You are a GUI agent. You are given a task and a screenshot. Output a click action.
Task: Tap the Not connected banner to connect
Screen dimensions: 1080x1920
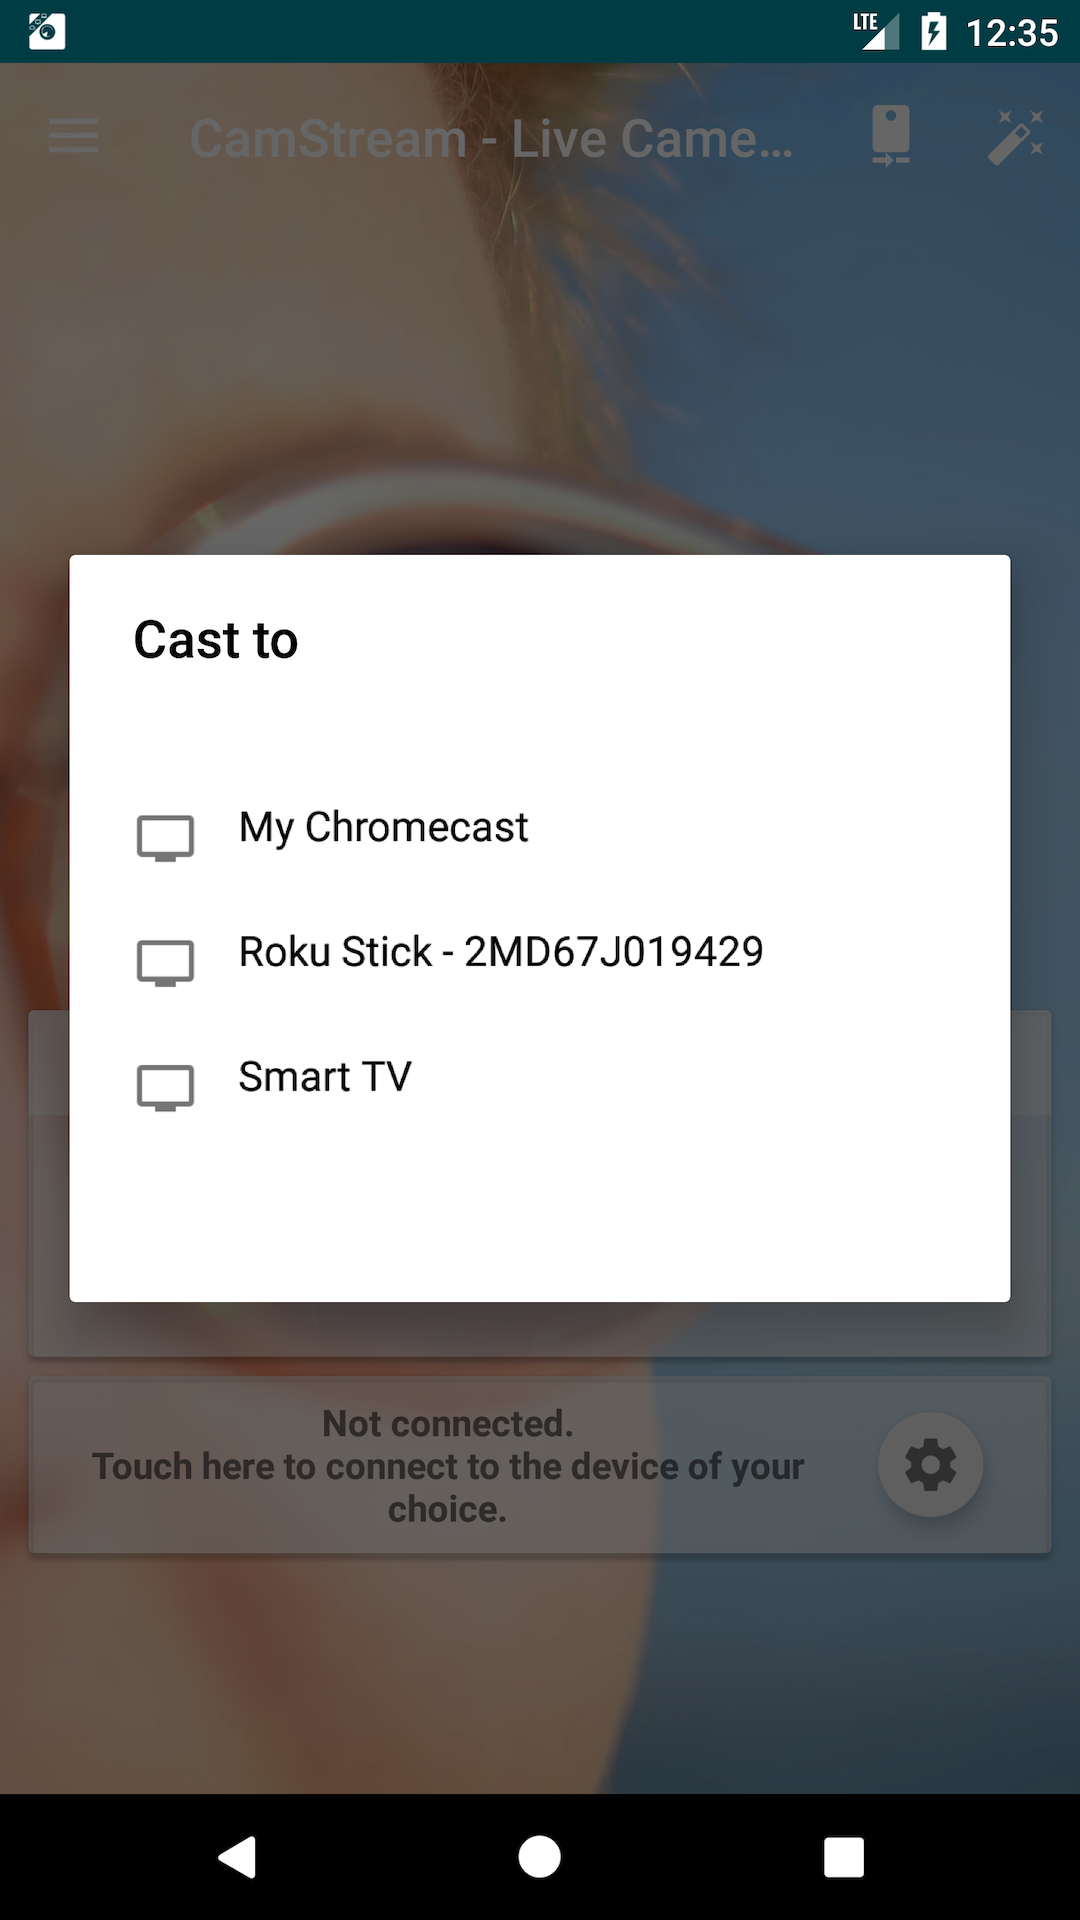(448, 1465)
